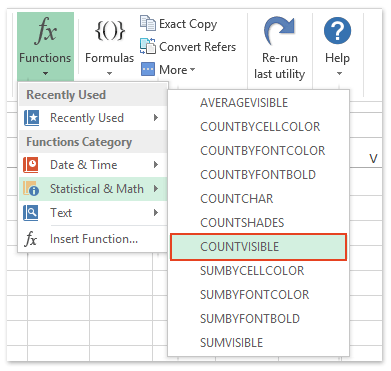This screenshot has width=391, height=371.
Task: Click the Re-run last utility arrow icon
Action: (279, 31)
